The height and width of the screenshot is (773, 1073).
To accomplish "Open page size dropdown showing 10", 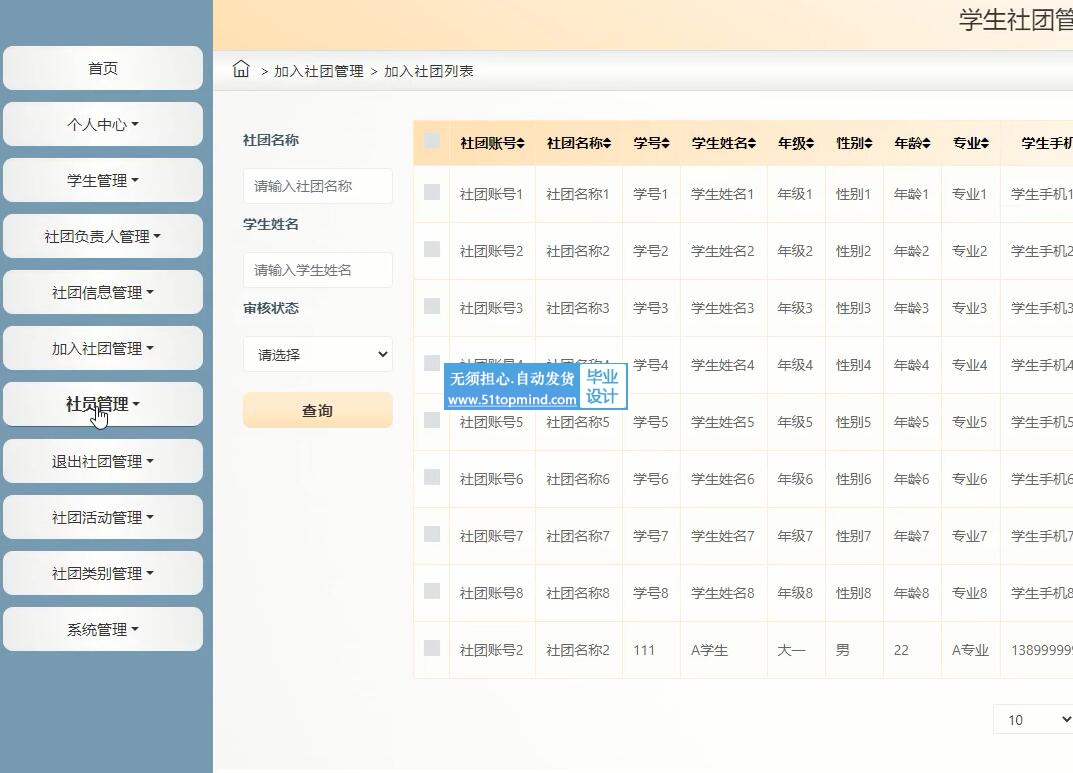I will 1033,720.
